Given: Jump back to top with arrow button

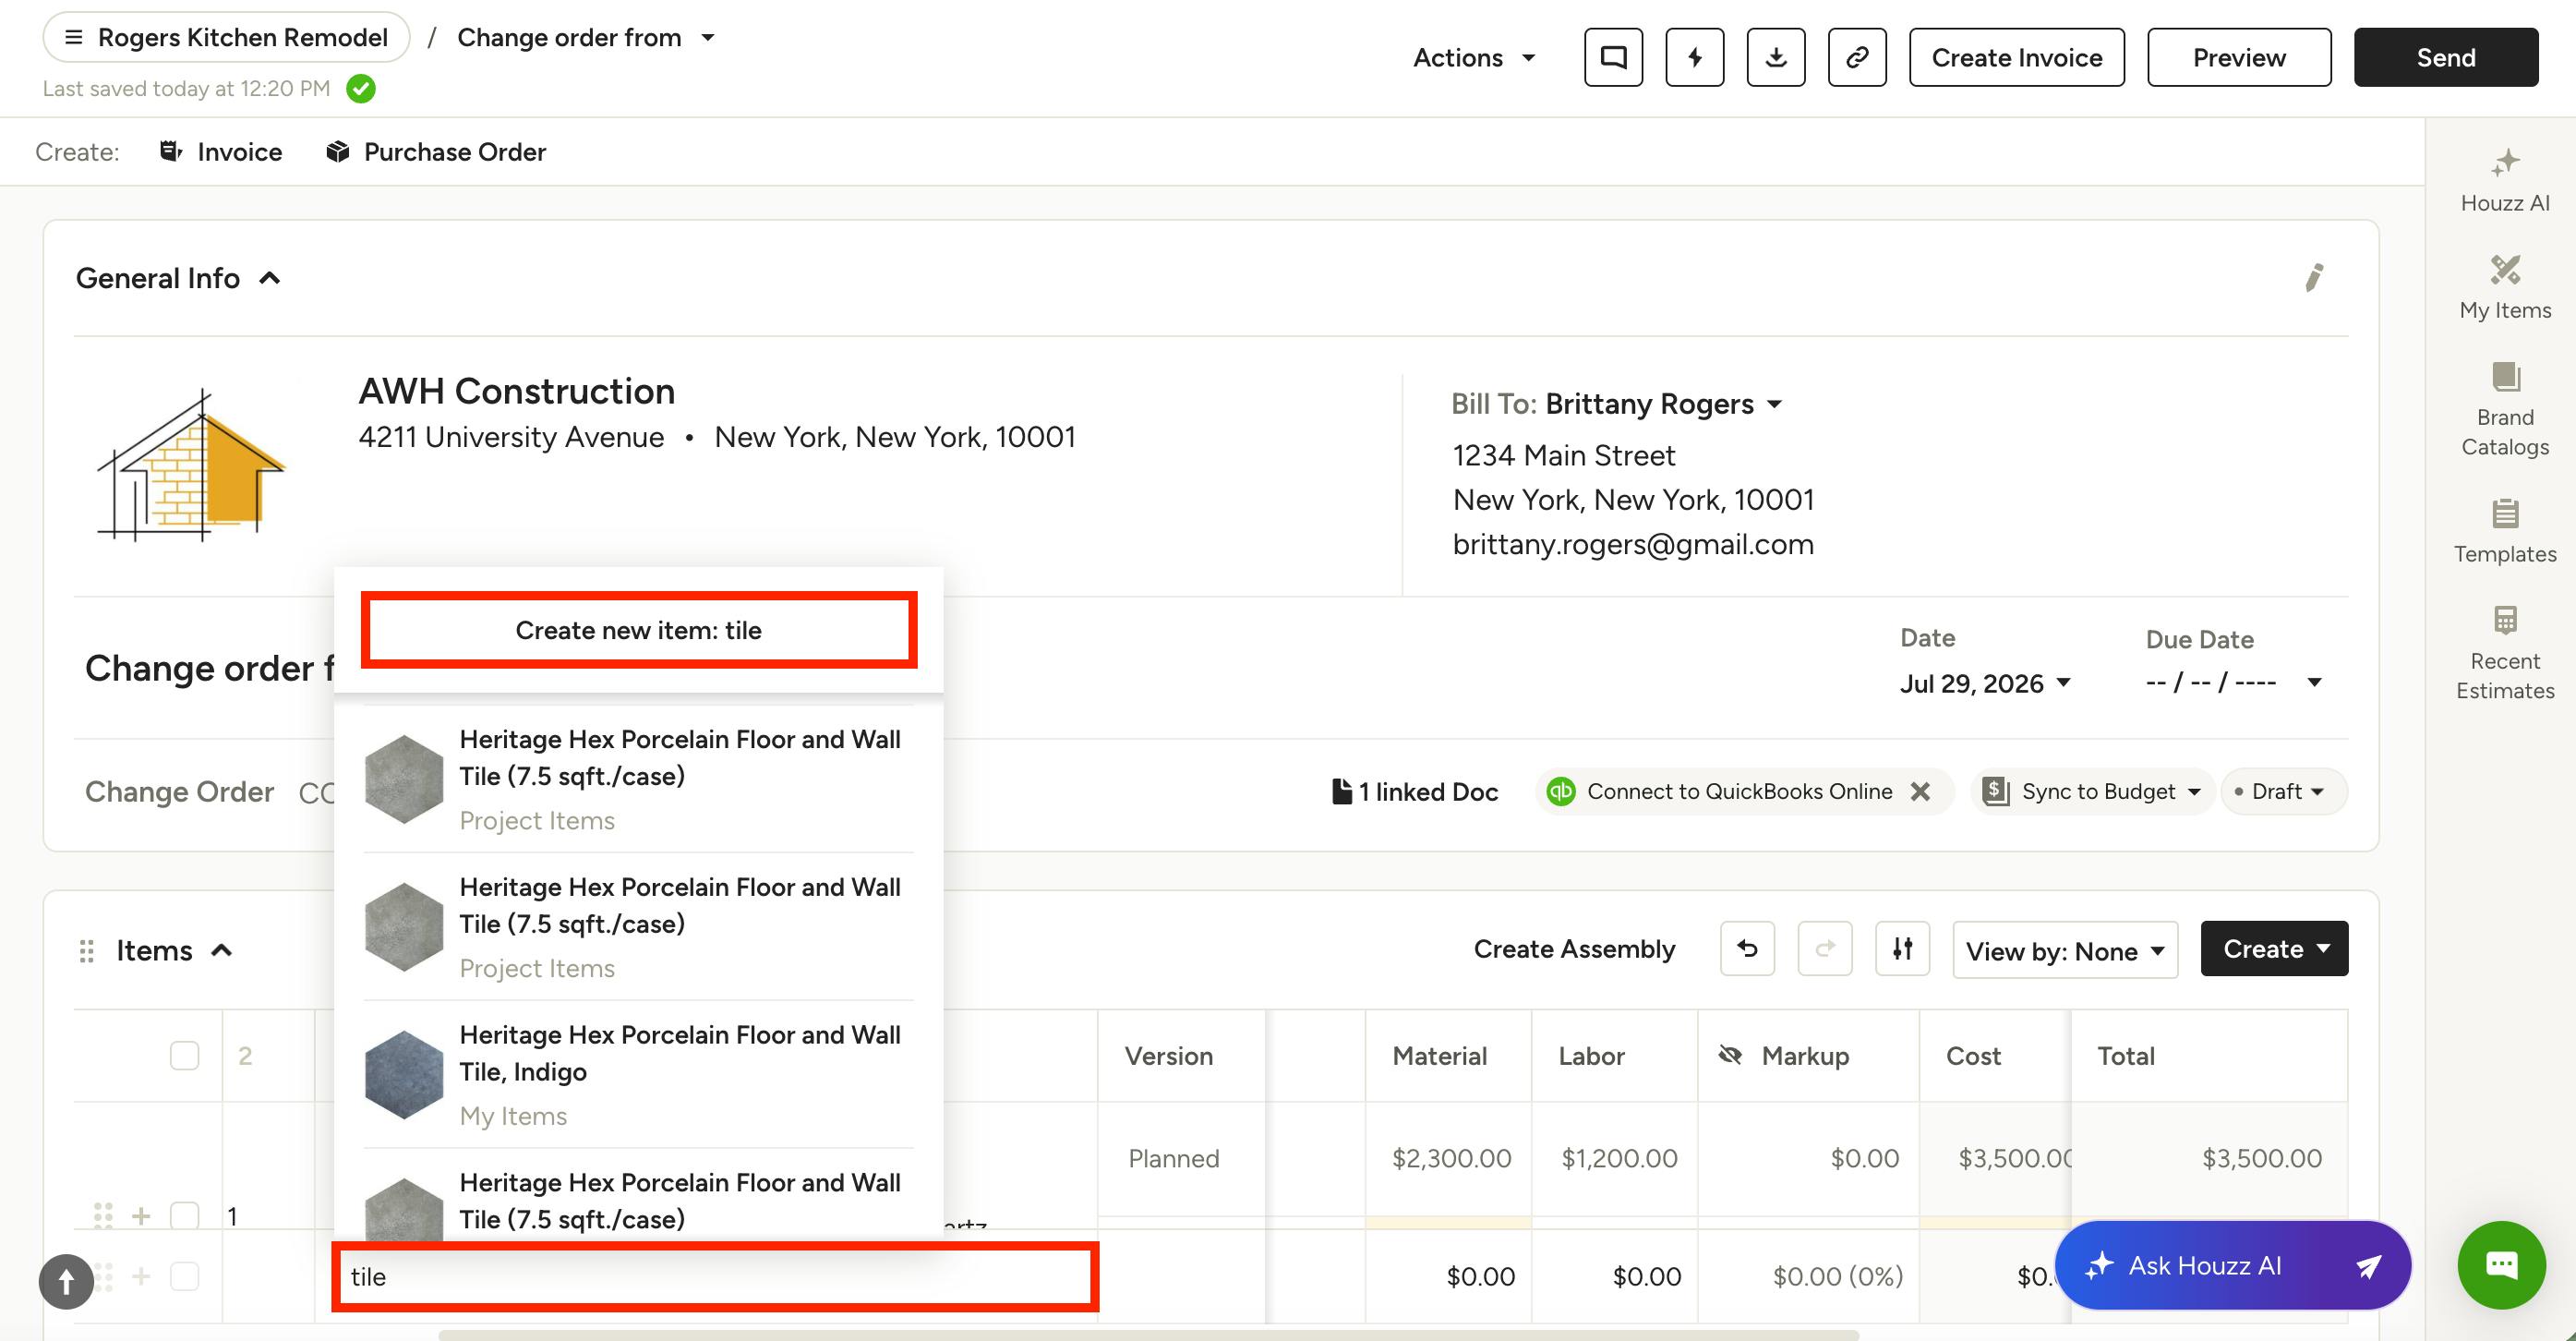Looking at the screenshot, I should tap(66, 1281).
